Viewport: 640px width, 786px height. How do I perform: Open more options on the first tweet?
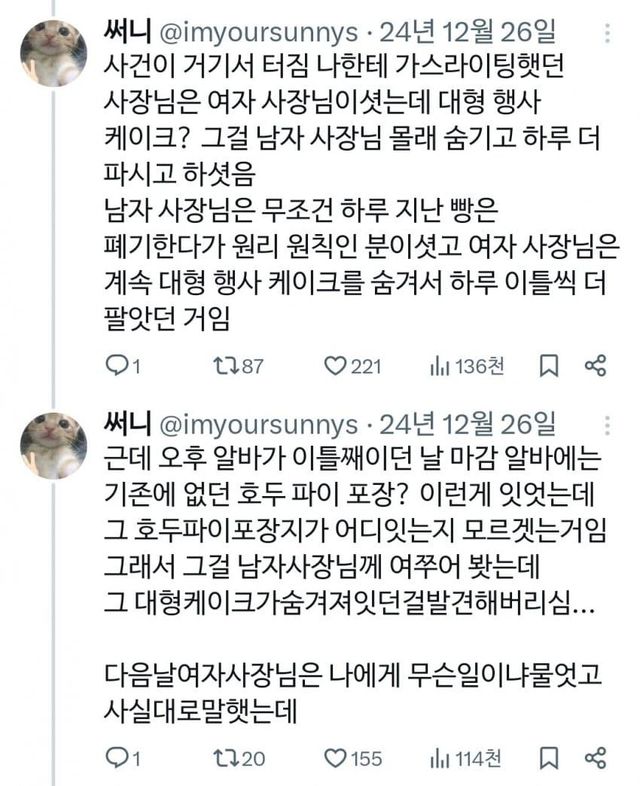[x=607, y=33]
